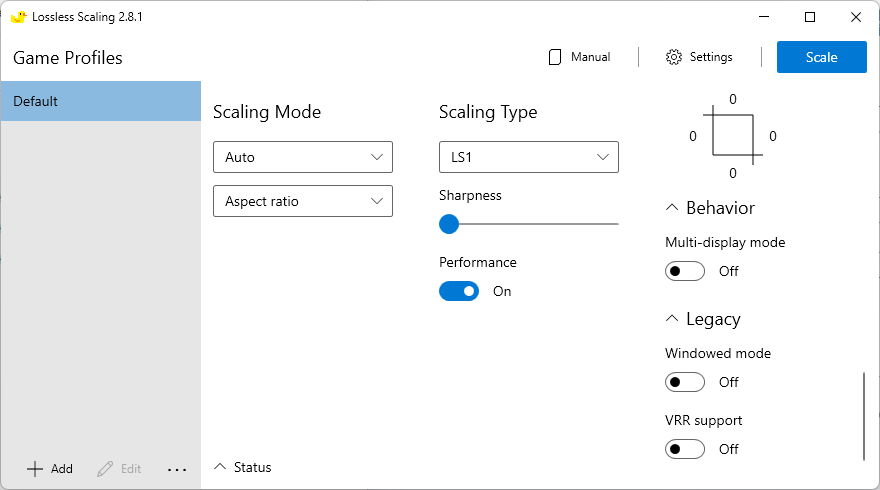Click the Sharpness slider handle
This screenshot has height=490, width=880.
pos(449,224)
